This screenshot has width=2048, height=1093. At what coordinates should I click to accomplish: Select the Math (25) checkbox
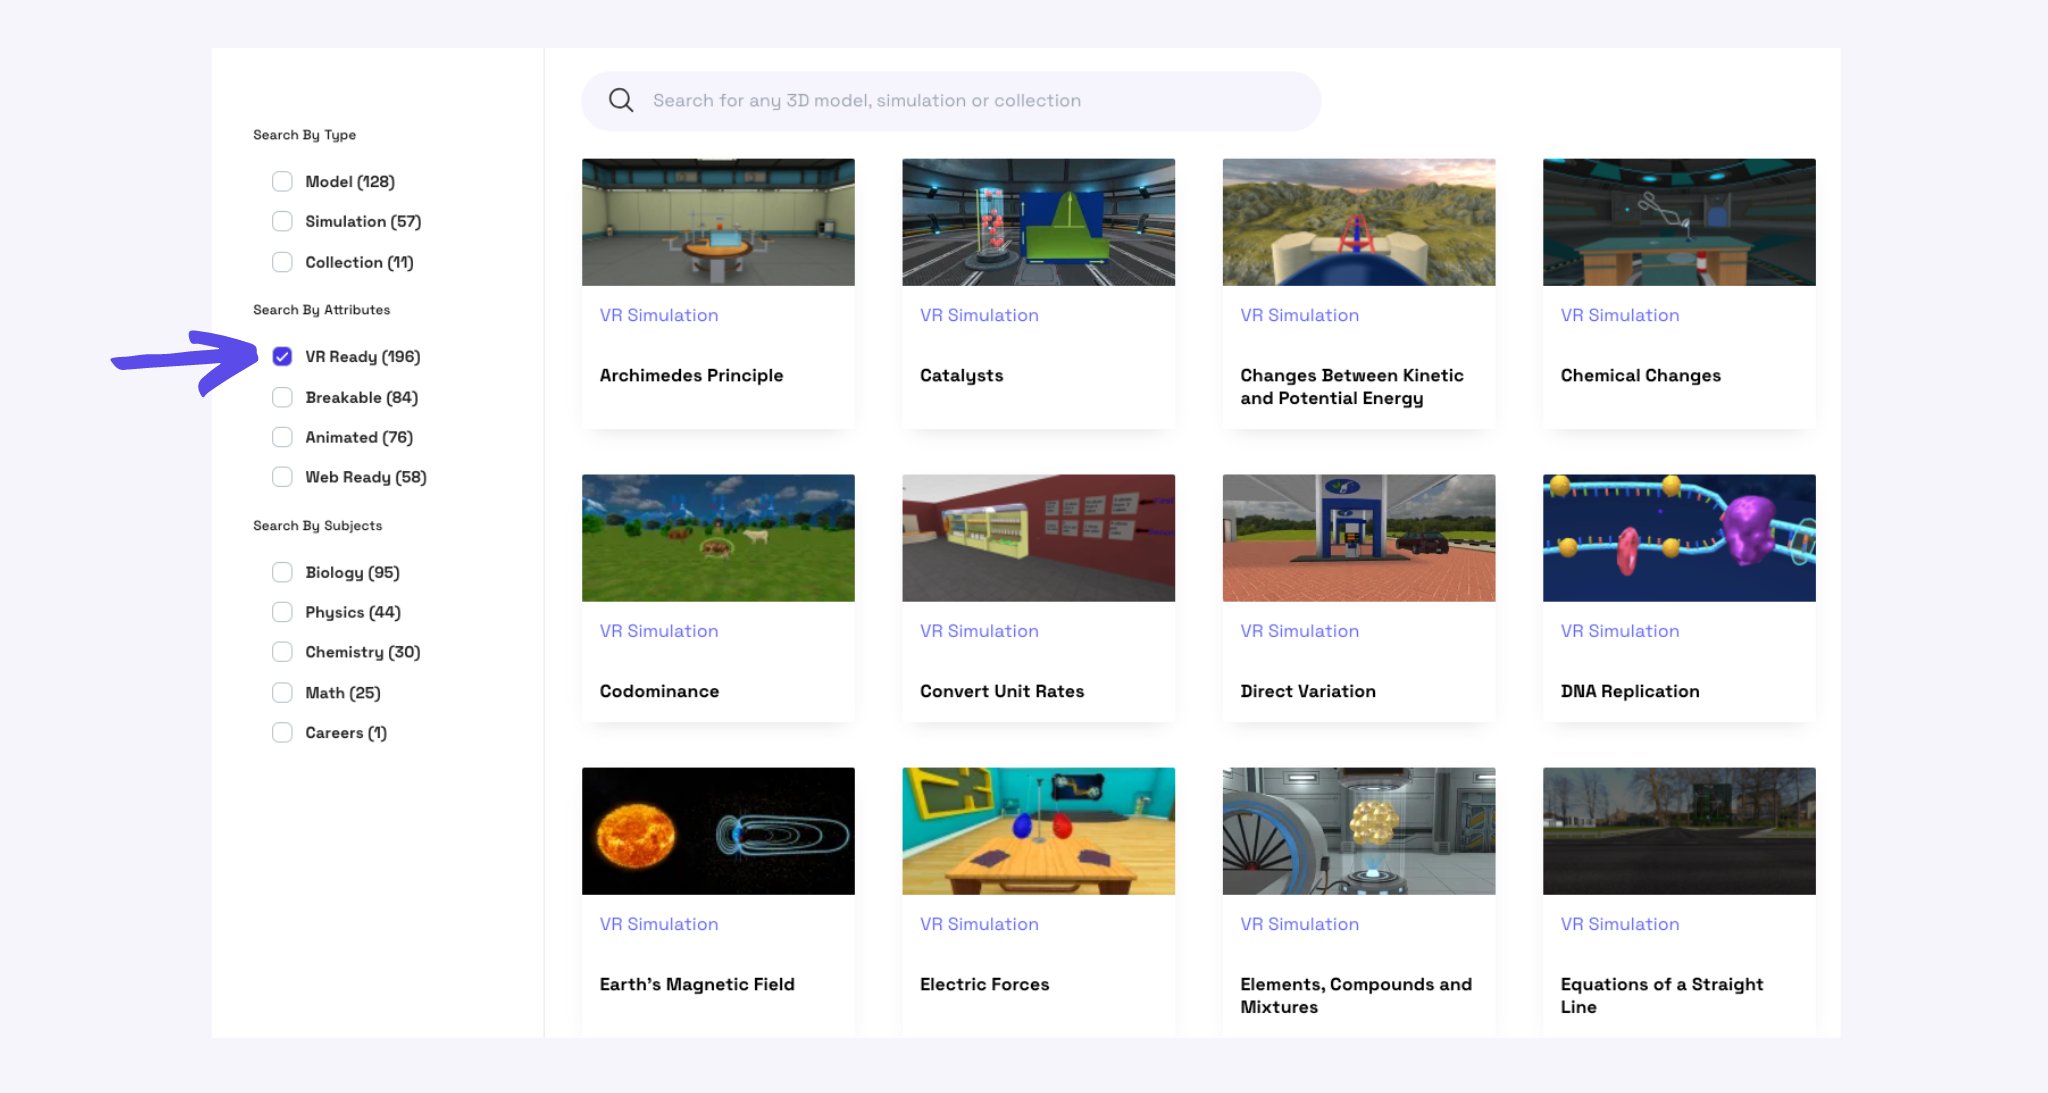(282, 693)
